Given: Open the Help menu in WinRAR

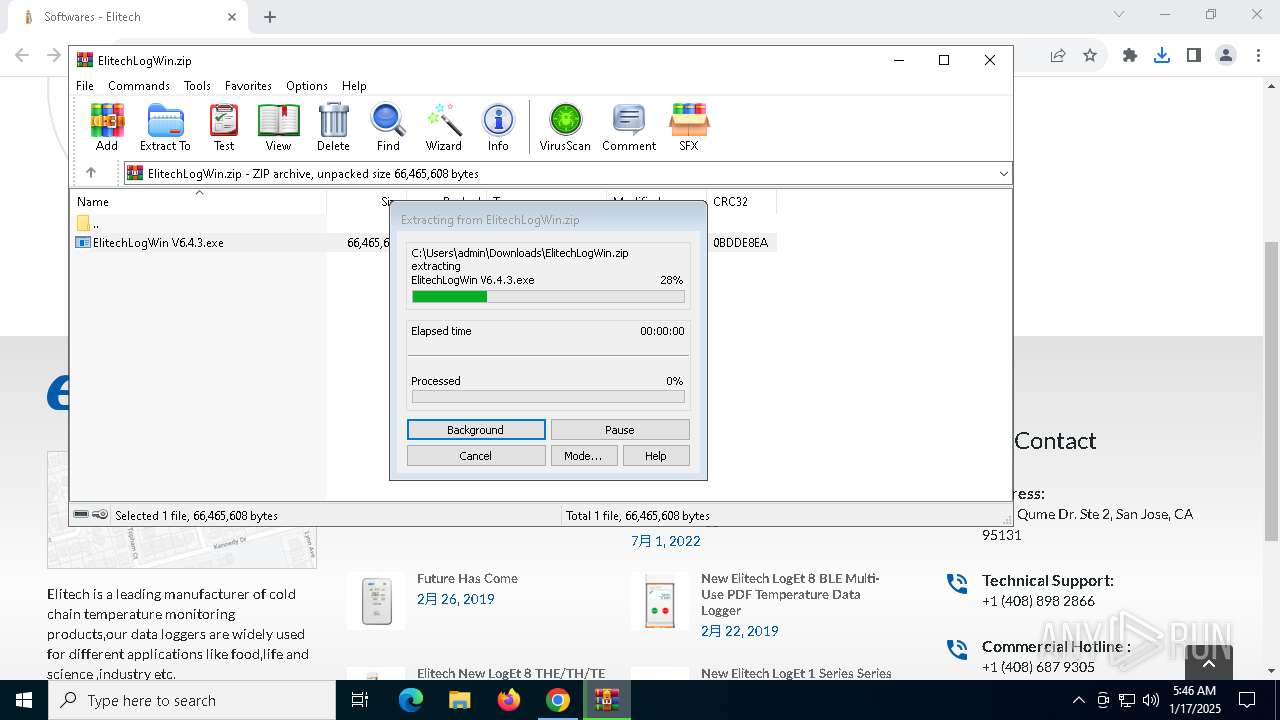Looking at the screenshot, I should [354, 86].
